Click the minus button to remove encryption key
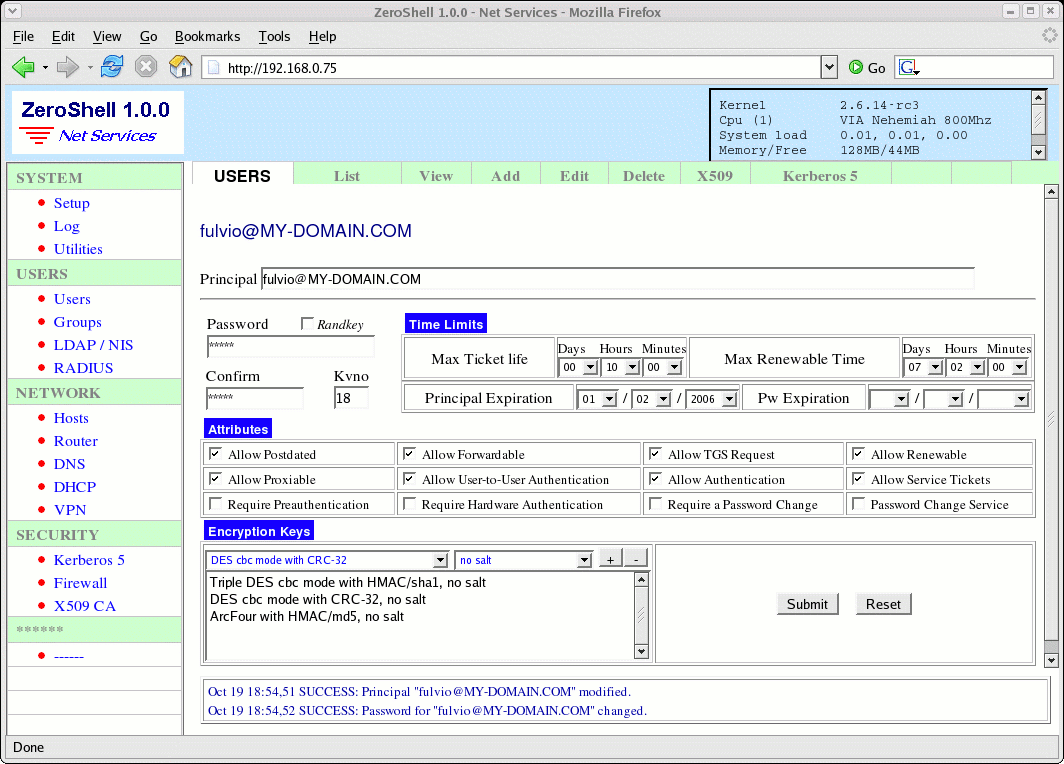This screenshot has height=764, width=1064. (x=635, y=559)
